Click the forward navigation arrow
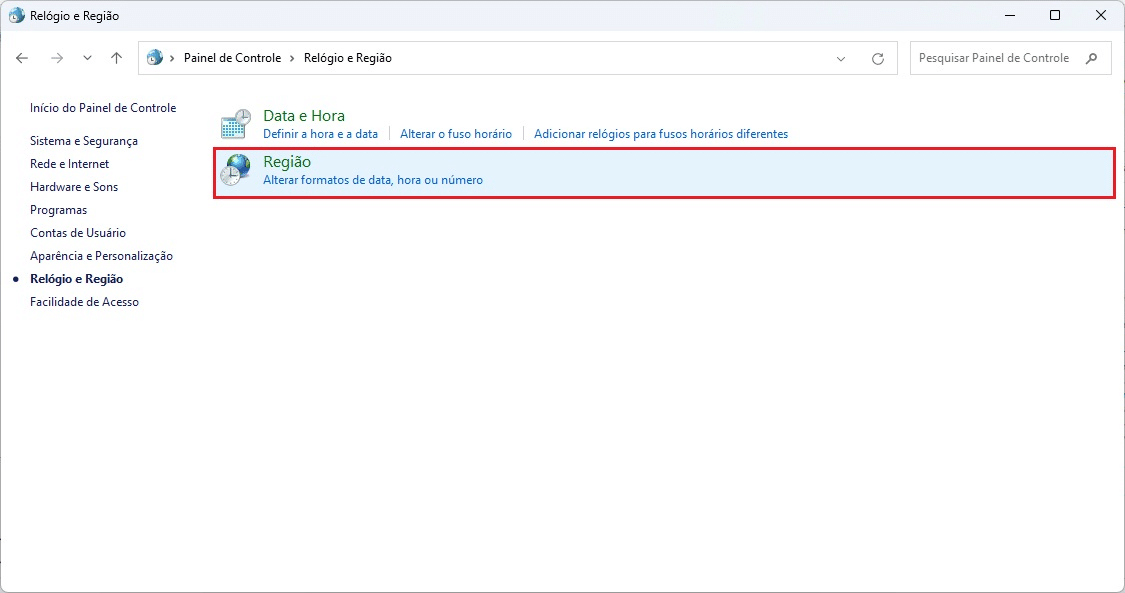Screen dimensions: 1125x593 coord(57,58)
